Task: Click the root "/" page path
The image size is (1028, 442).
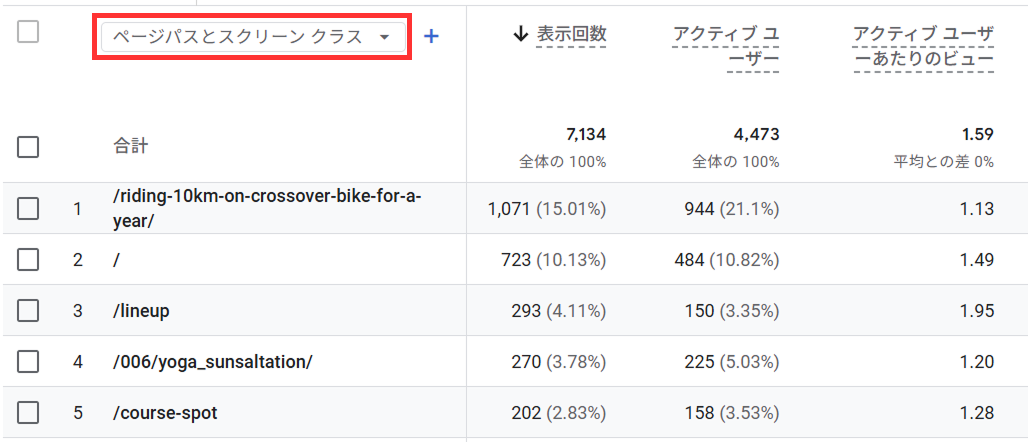Action: [x=117, y=260]
